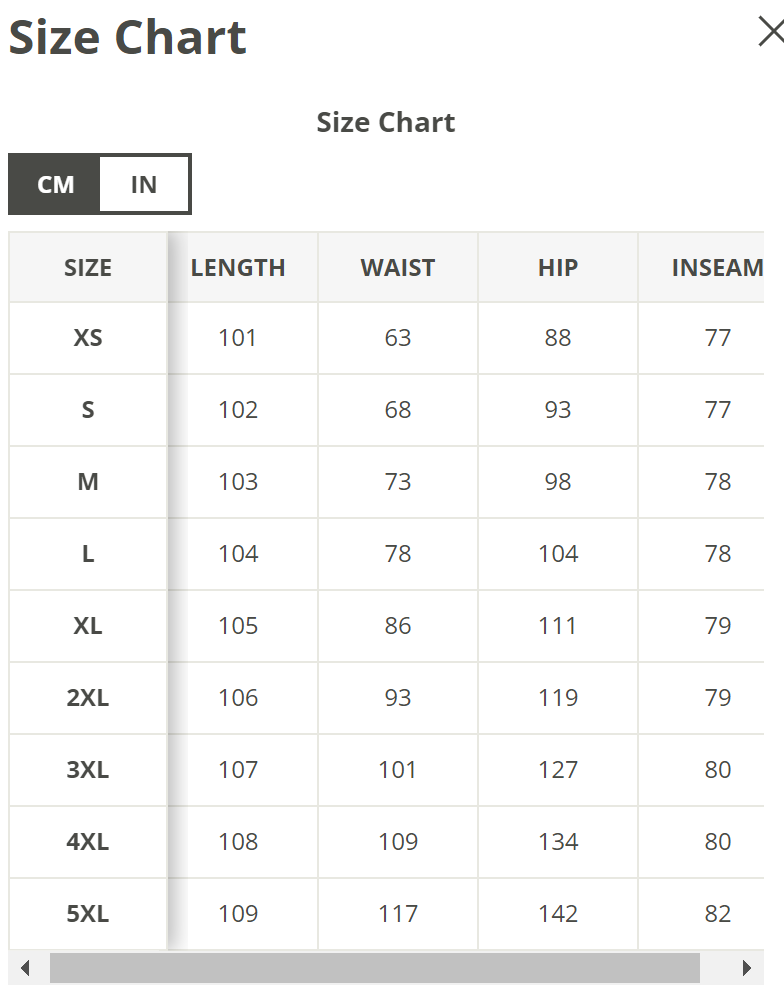The image size is (784, 988).
Task: Click the WAIST column header
Action: tap(398, 268)
